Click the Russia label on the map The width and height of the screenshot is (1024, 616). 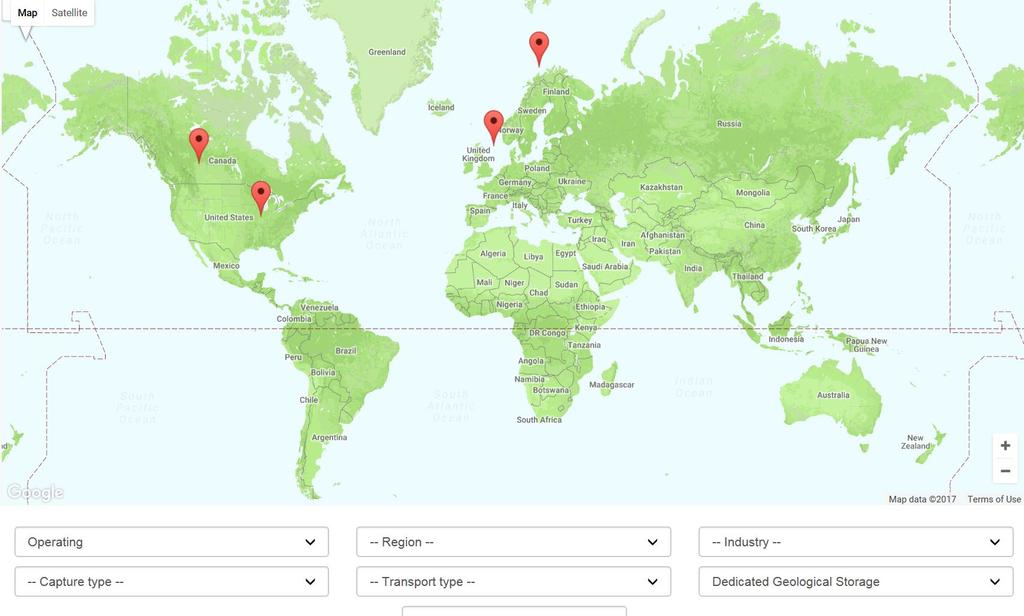[x=729, y=123]
